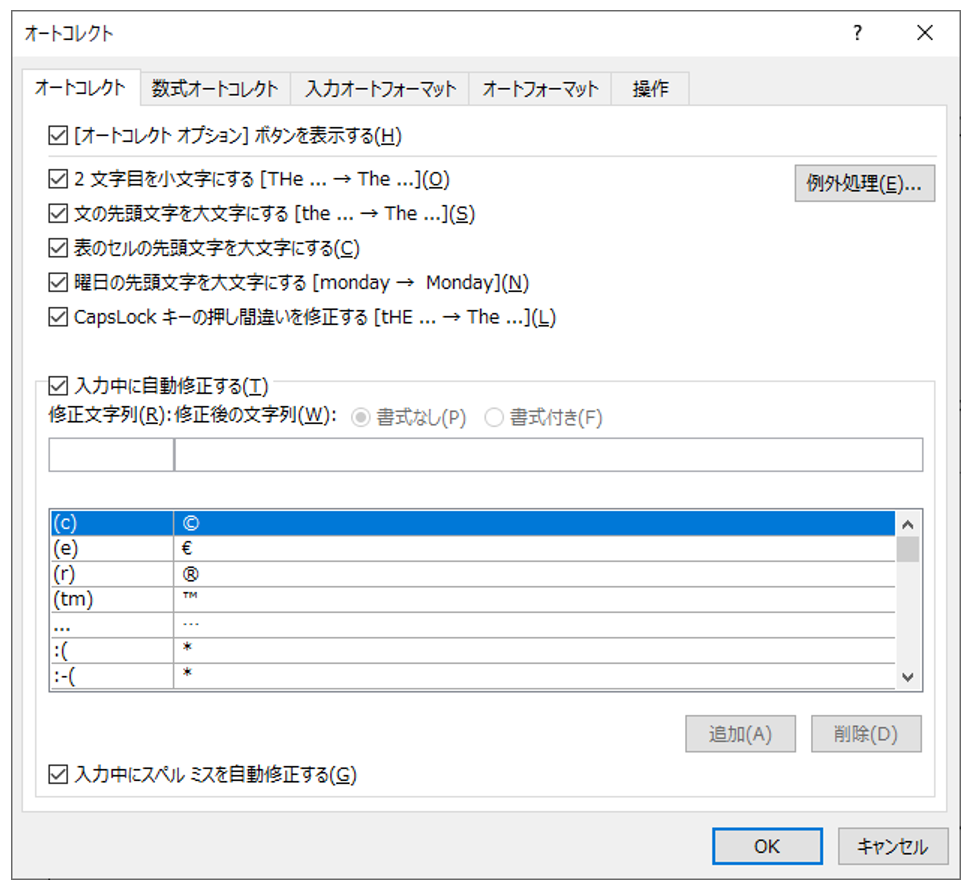Screen dimensions: 974x895
Task: Click the 修正文字列 input field
Action: 111,455
